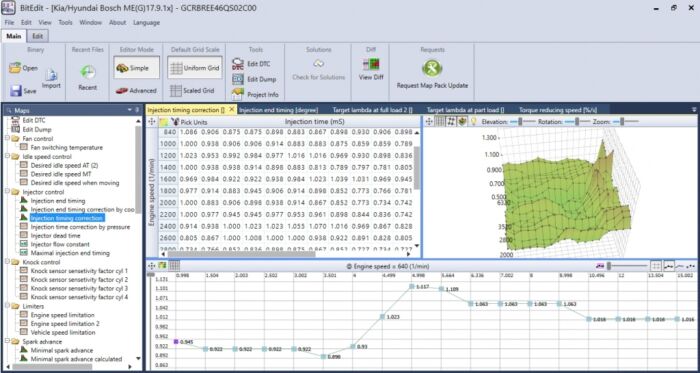The height and width of the screenshot is (373, 700).
Task: Close Injection timing correction tab
Action: tap(232, 109)
